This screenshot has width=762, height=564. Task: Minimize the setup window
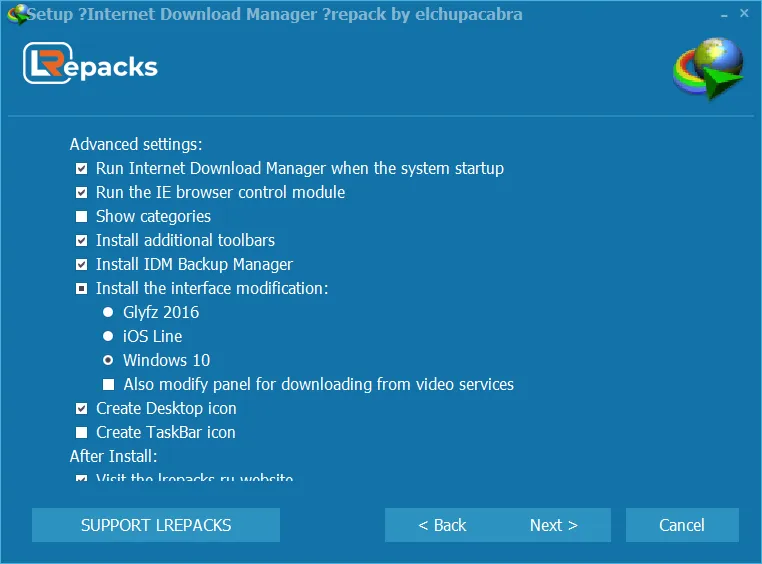coord(724,15)
